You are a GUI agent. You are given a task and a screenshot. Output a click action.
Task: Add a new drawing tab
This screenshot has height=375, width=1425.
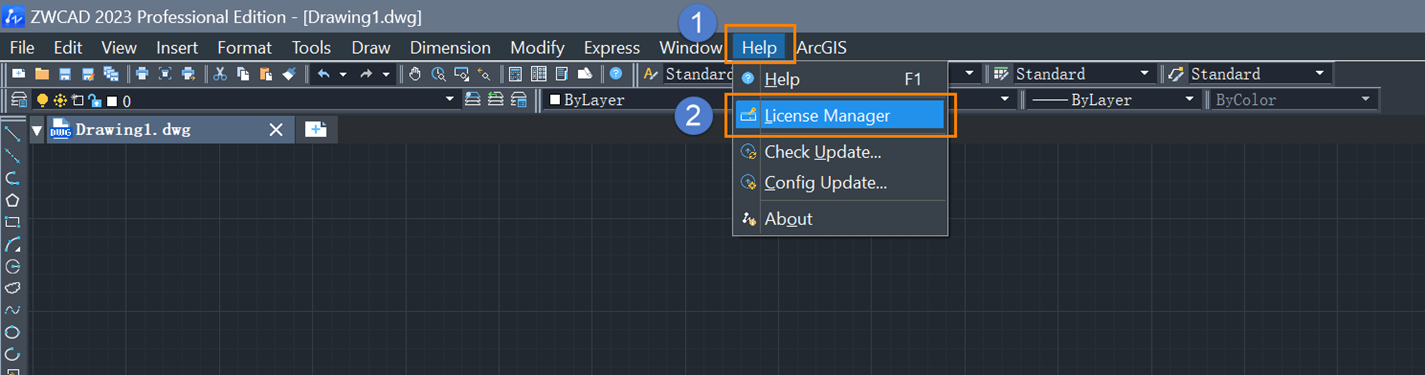point(316,129)
